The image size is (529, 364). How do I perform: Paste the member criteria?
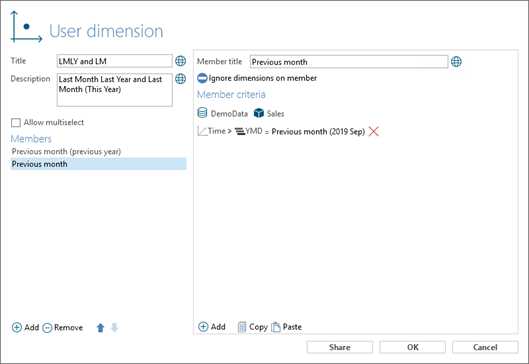pos(286,327)
